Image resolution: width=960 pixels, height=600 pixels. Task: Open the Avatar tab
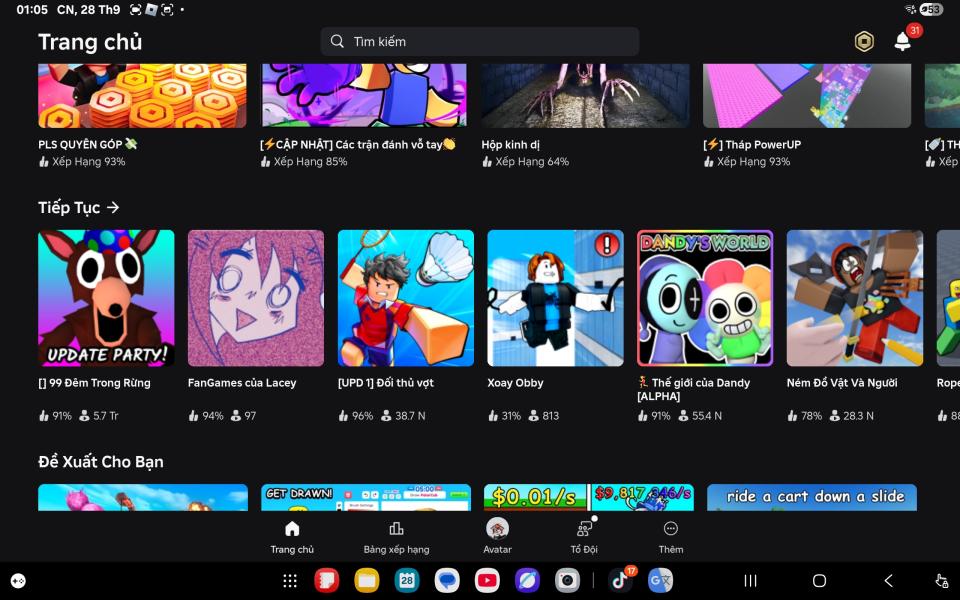pyautogui.click(x=497, y=537)
